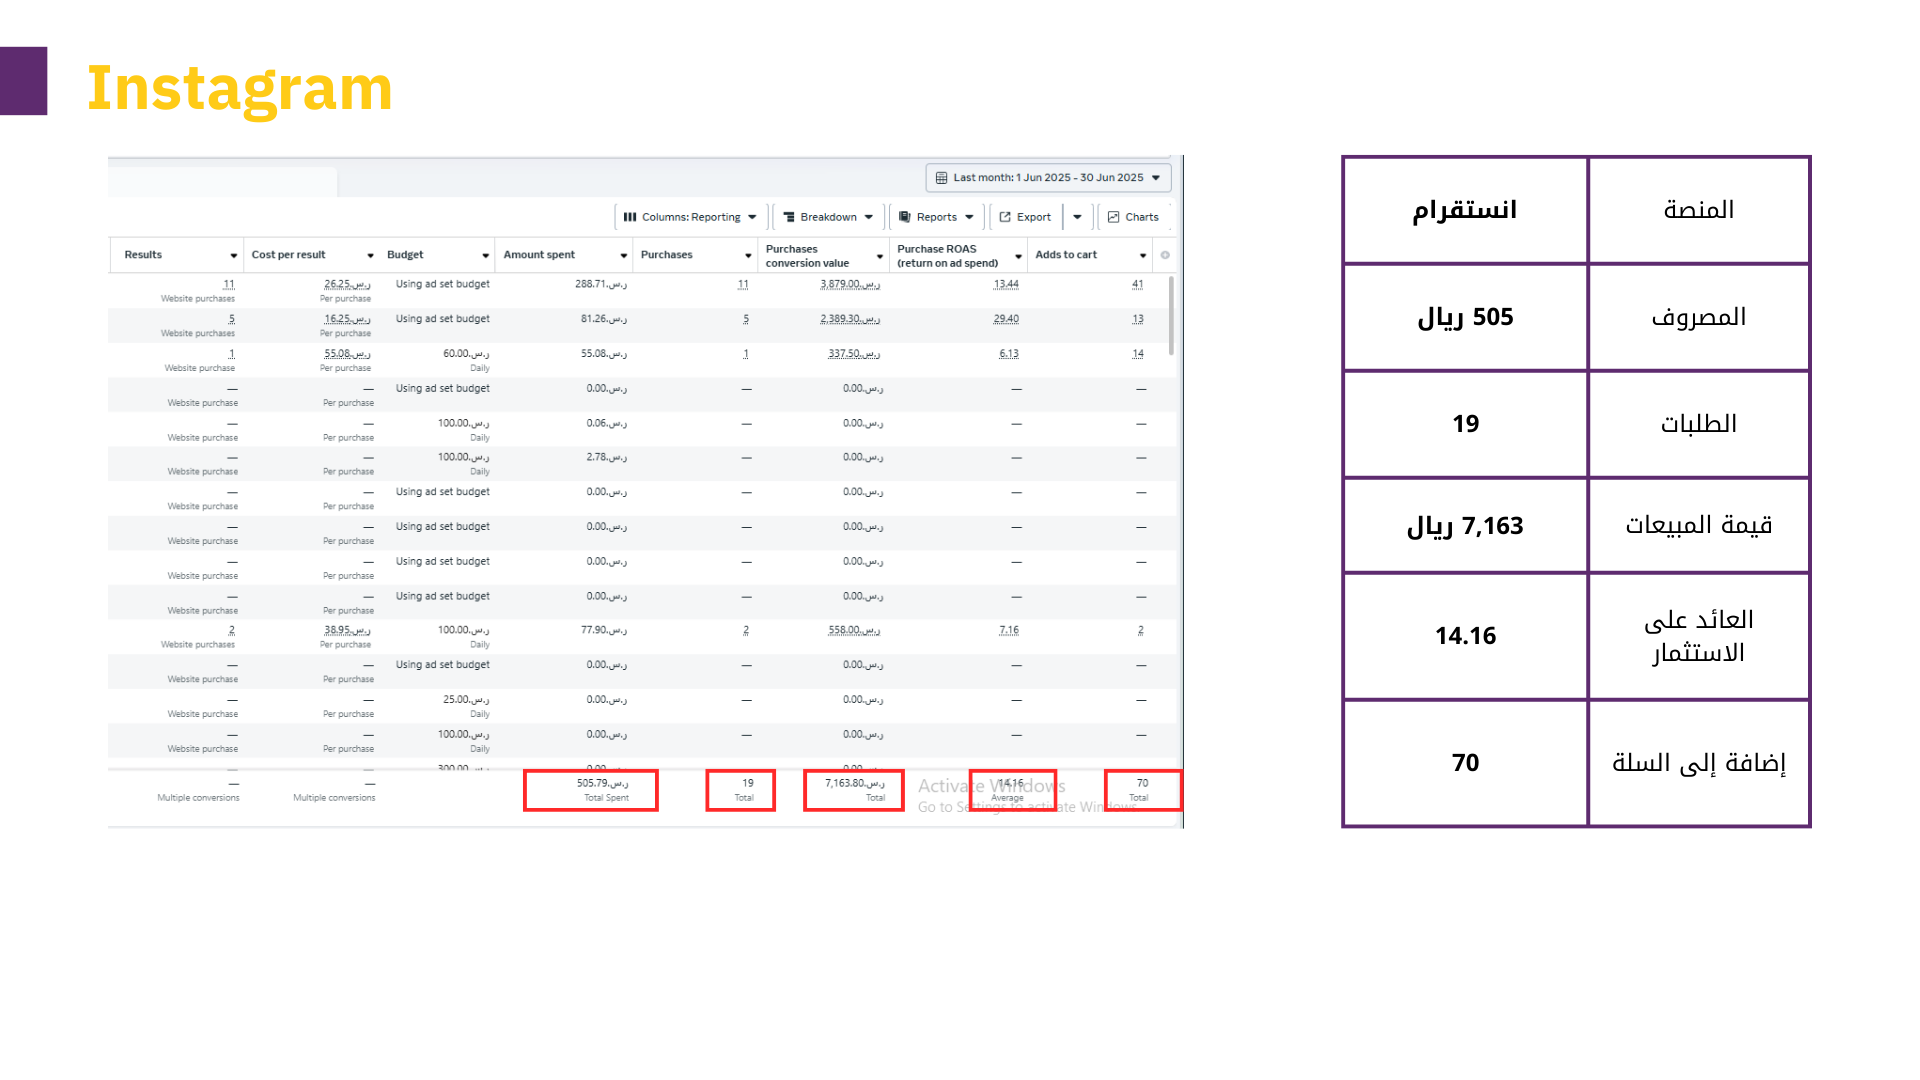The height and width of the screenshot is (1080, 1920).
Task: Click the table's vertical scrollbar
Action: point(1171,317)
